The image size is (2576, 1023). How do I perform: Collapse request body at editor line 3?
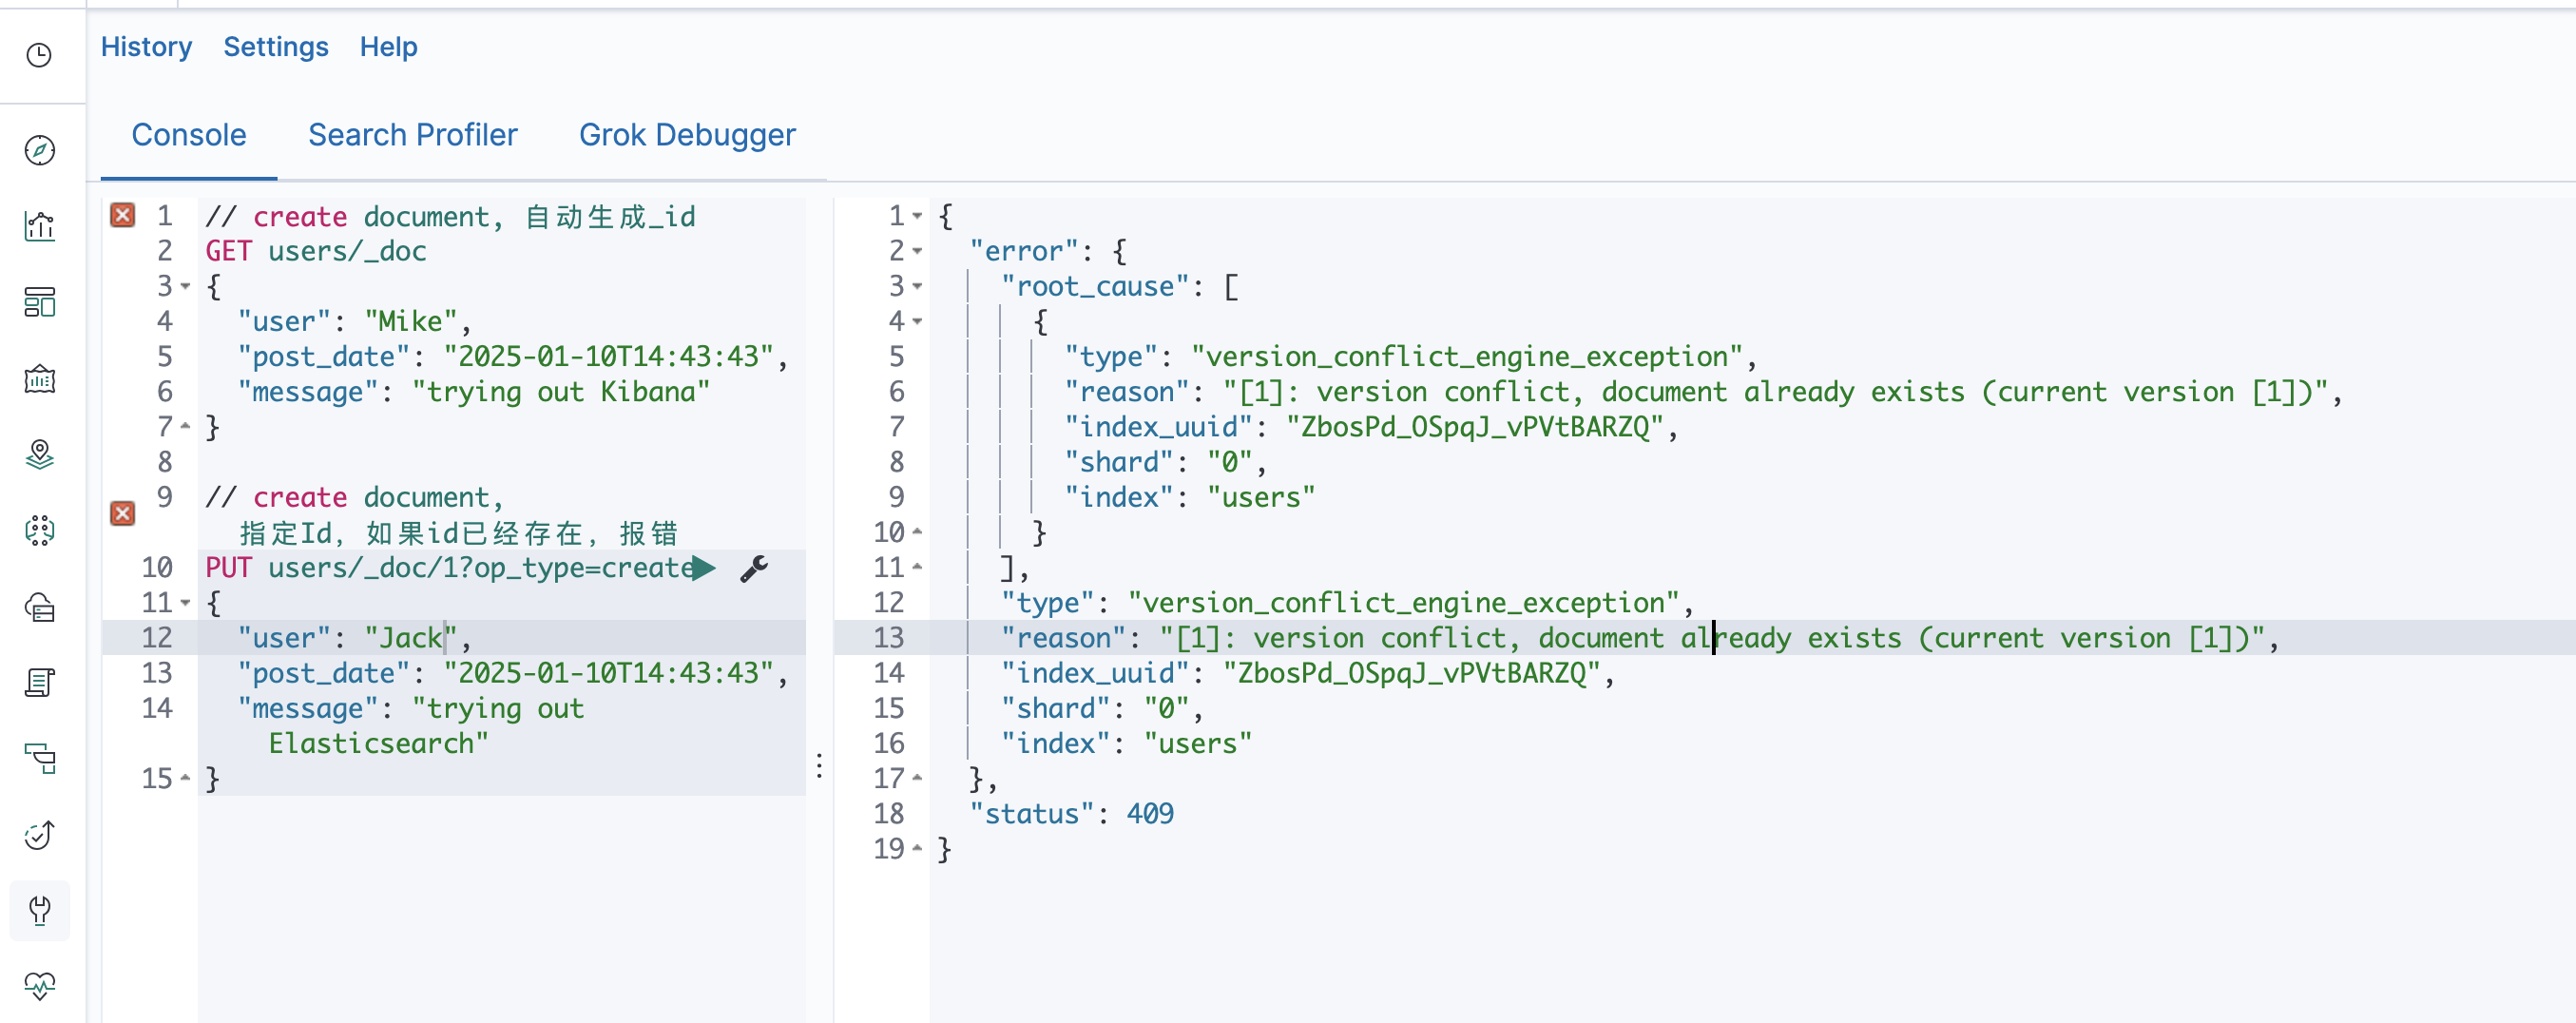pos(185,287)
